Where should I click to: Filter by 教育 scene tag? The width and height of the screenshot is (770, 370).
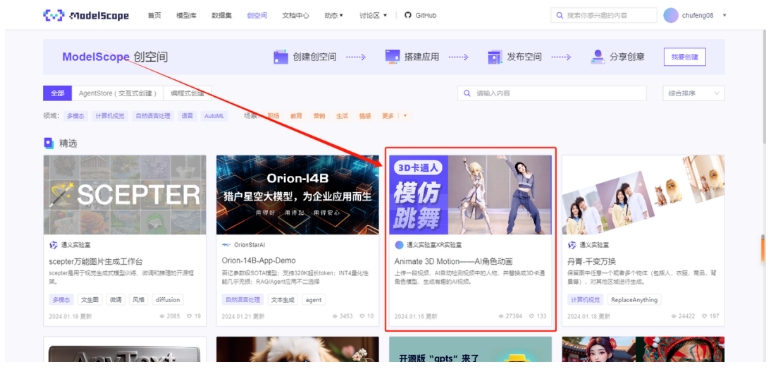296,116
